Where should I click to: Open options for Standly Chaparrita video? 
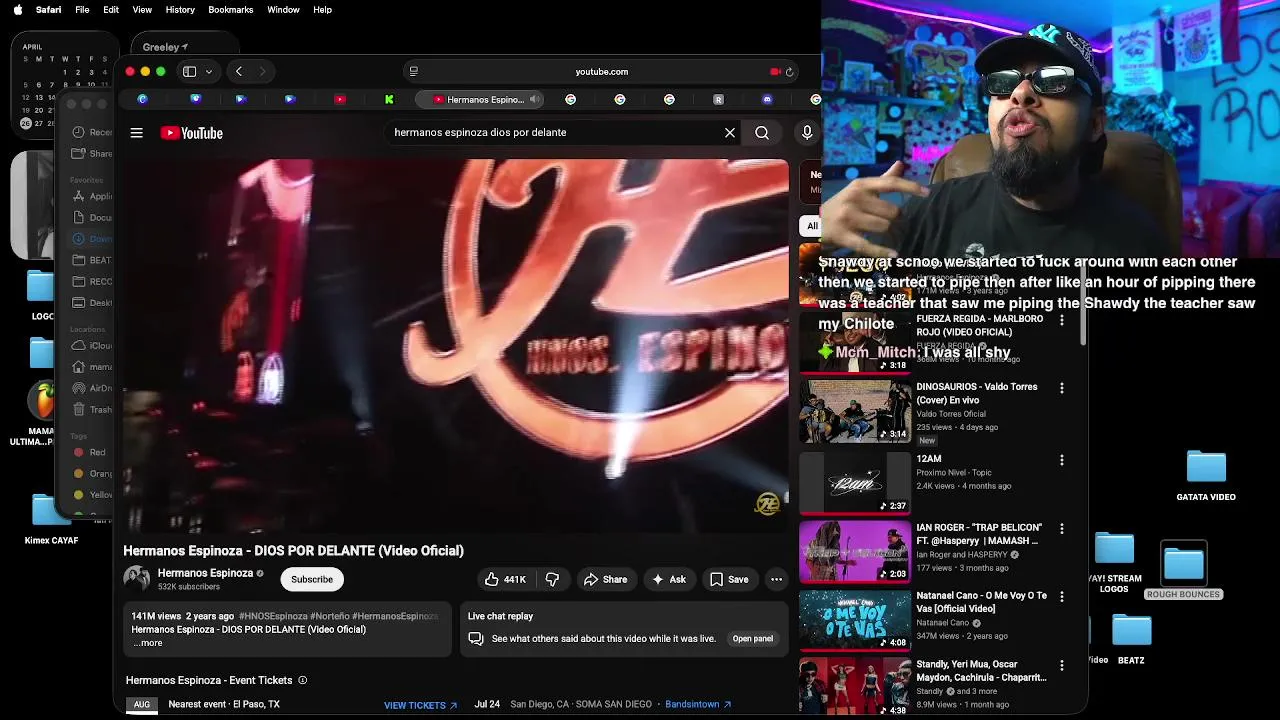tap(1062, 665)
